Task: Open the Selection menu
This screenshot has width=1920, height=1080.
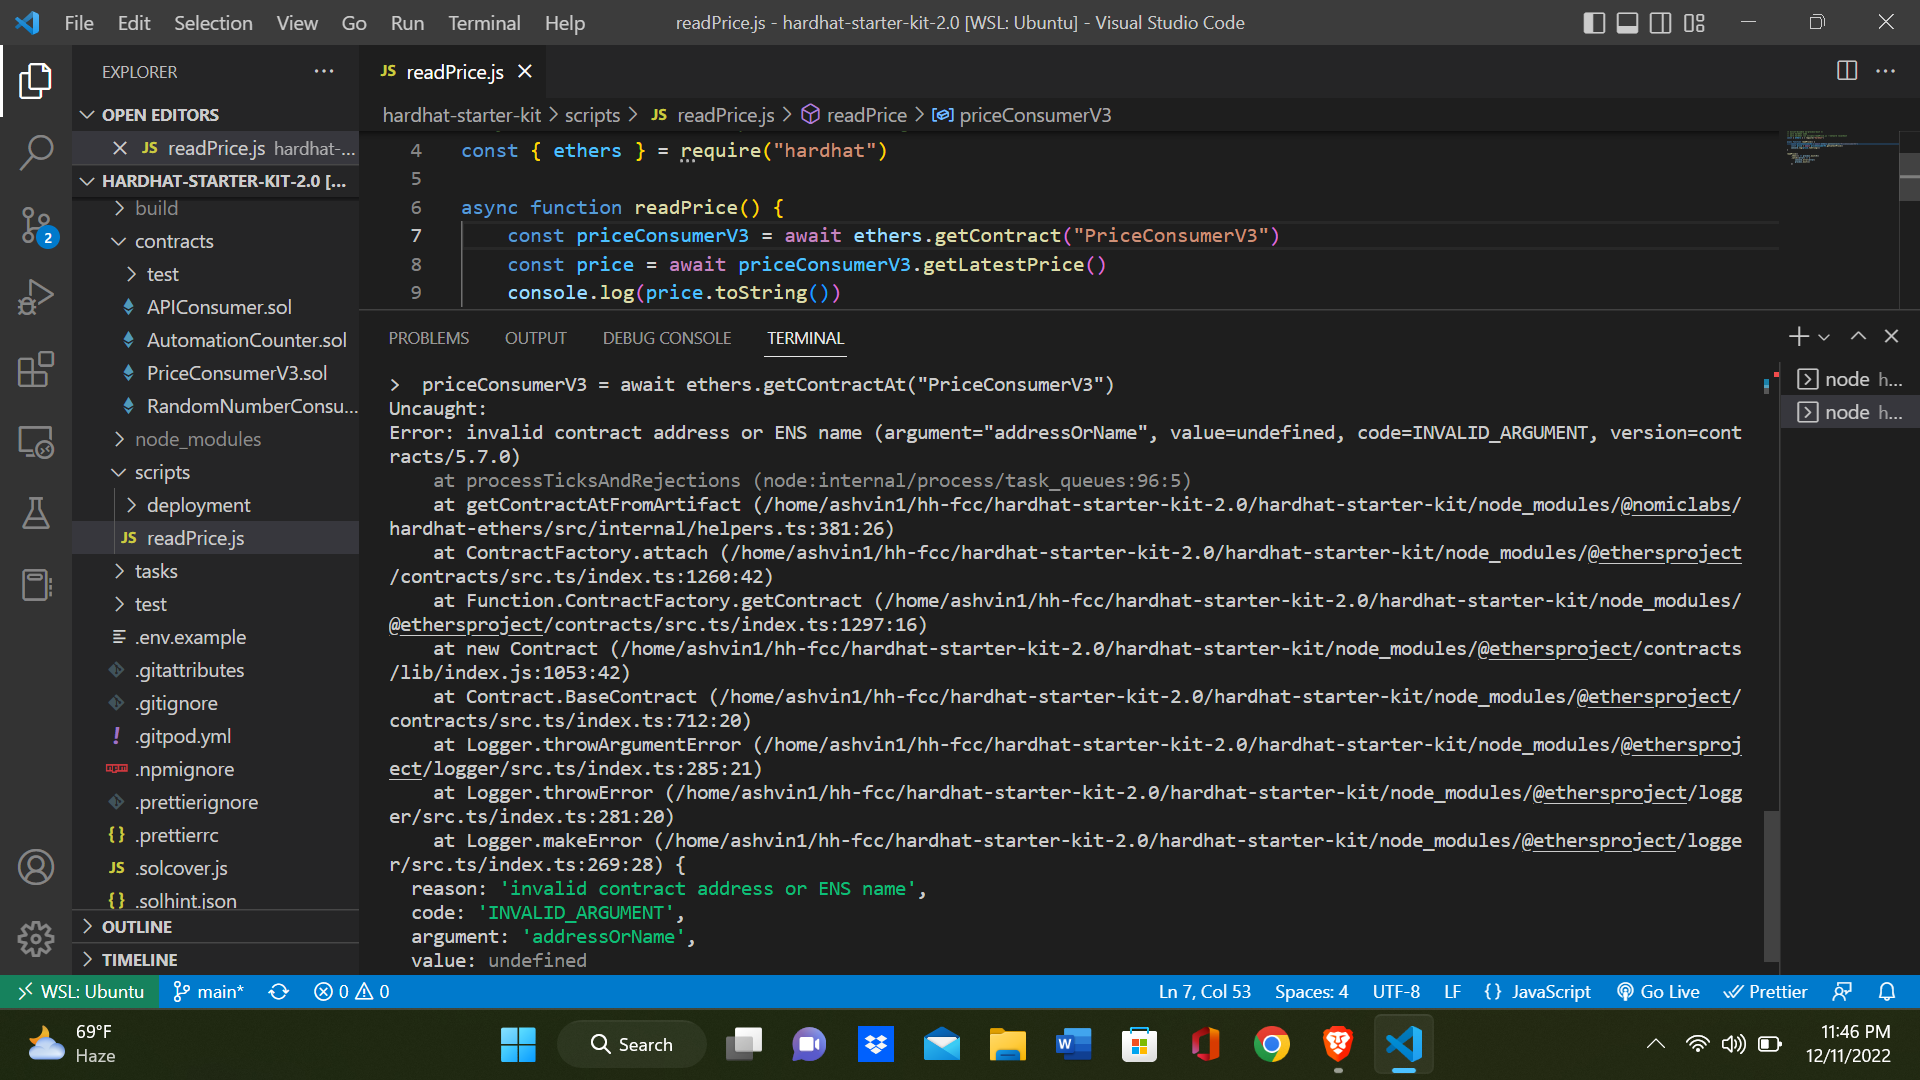Action: tap(213, 22)
